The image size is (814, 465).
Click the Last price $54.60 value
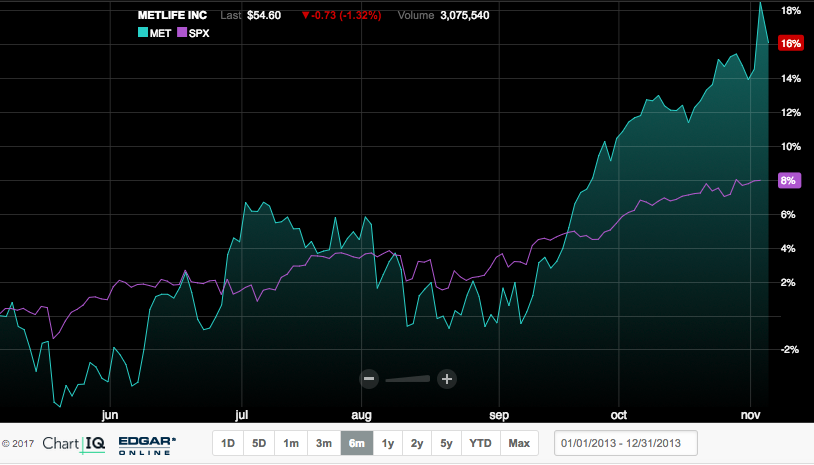[264, 15]
